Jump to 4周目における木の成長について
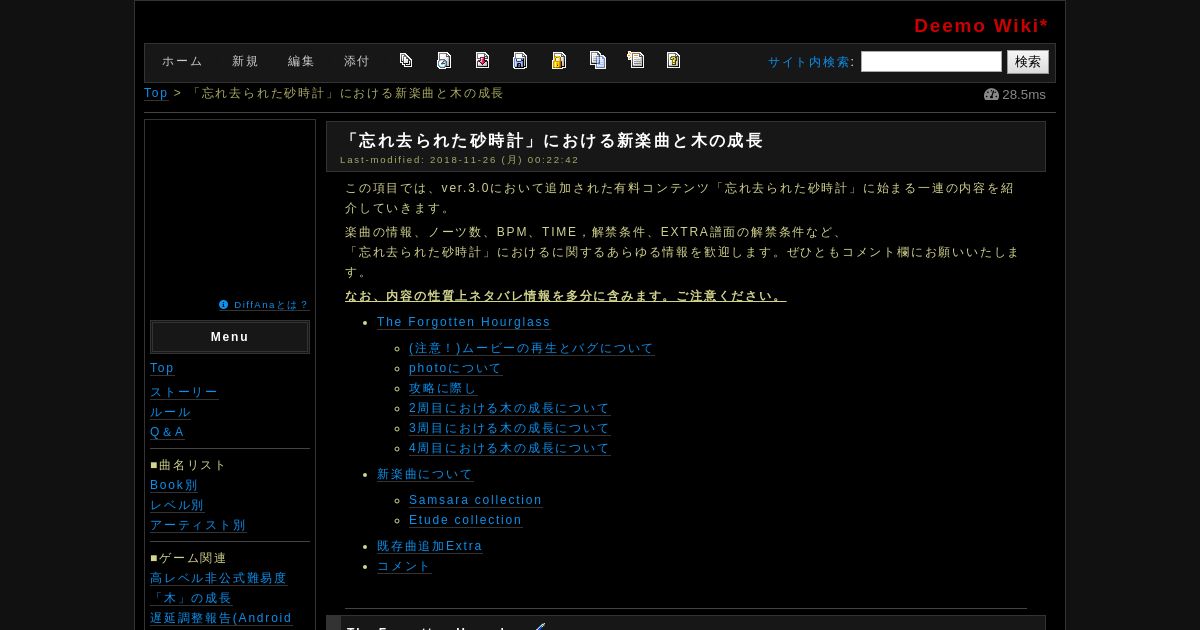 tap(509, 448)
